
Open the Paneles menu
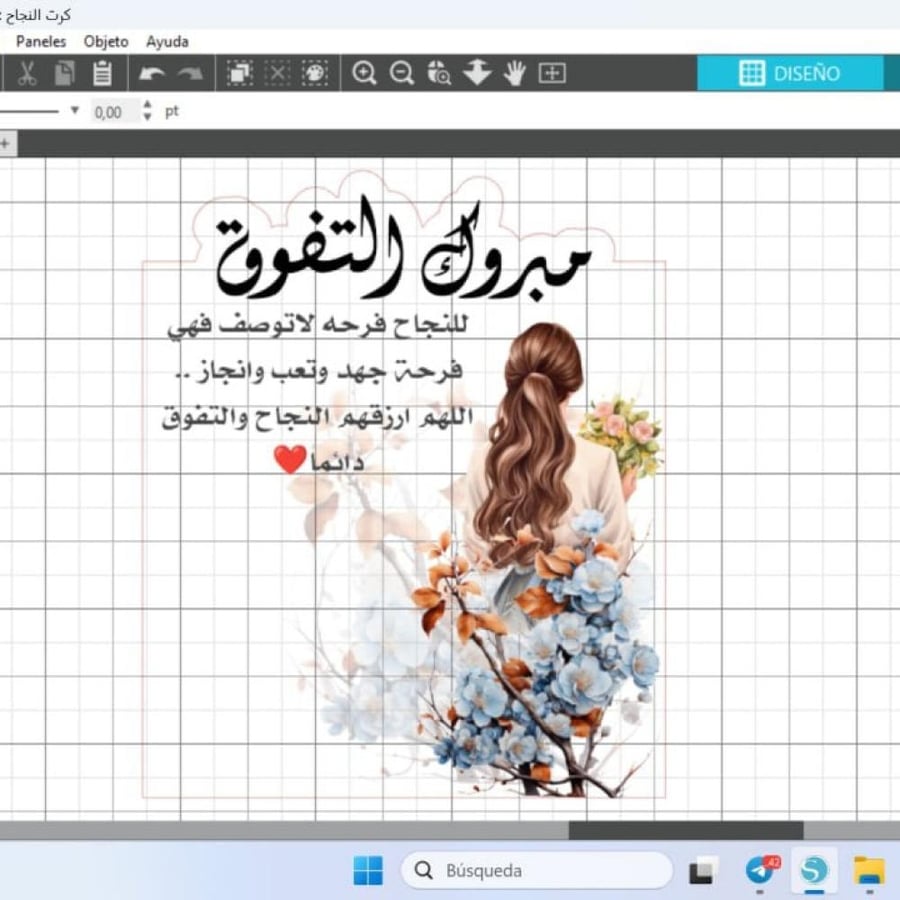41,41
